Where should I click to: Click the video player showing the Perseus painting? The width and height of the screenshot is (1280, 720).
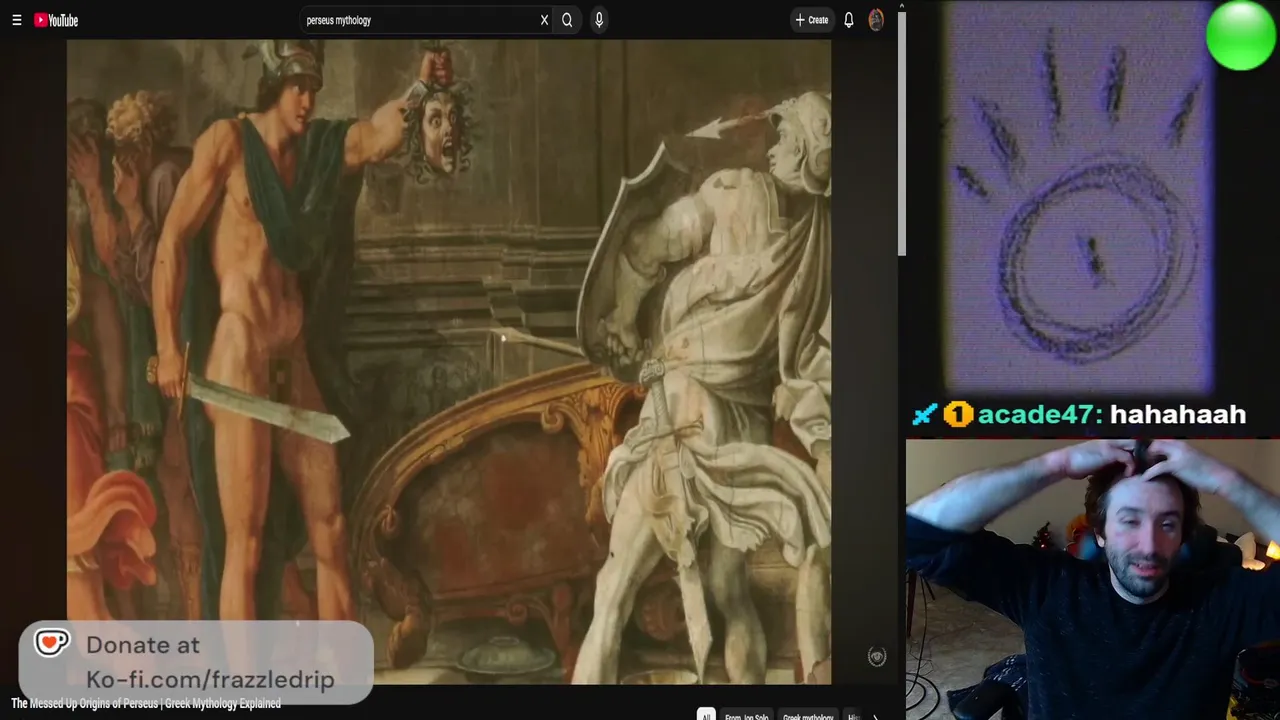coord(449,362)
